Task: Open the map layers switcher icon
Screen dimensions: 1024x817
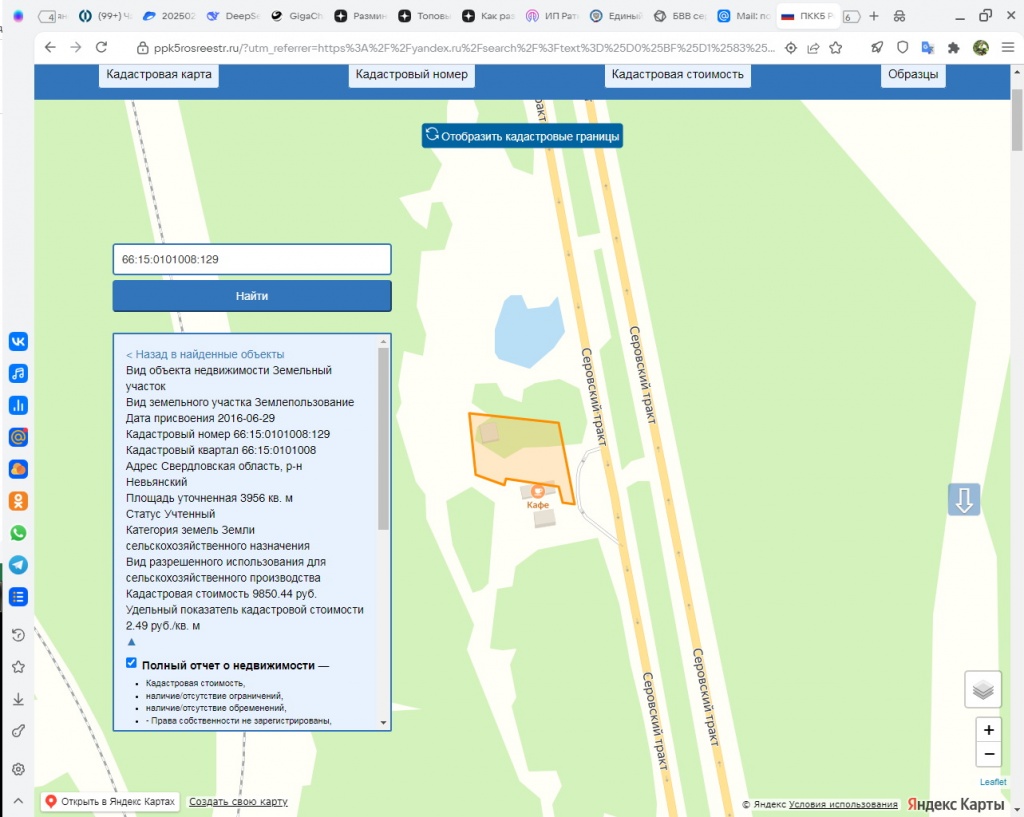Action: click(983, 689)
